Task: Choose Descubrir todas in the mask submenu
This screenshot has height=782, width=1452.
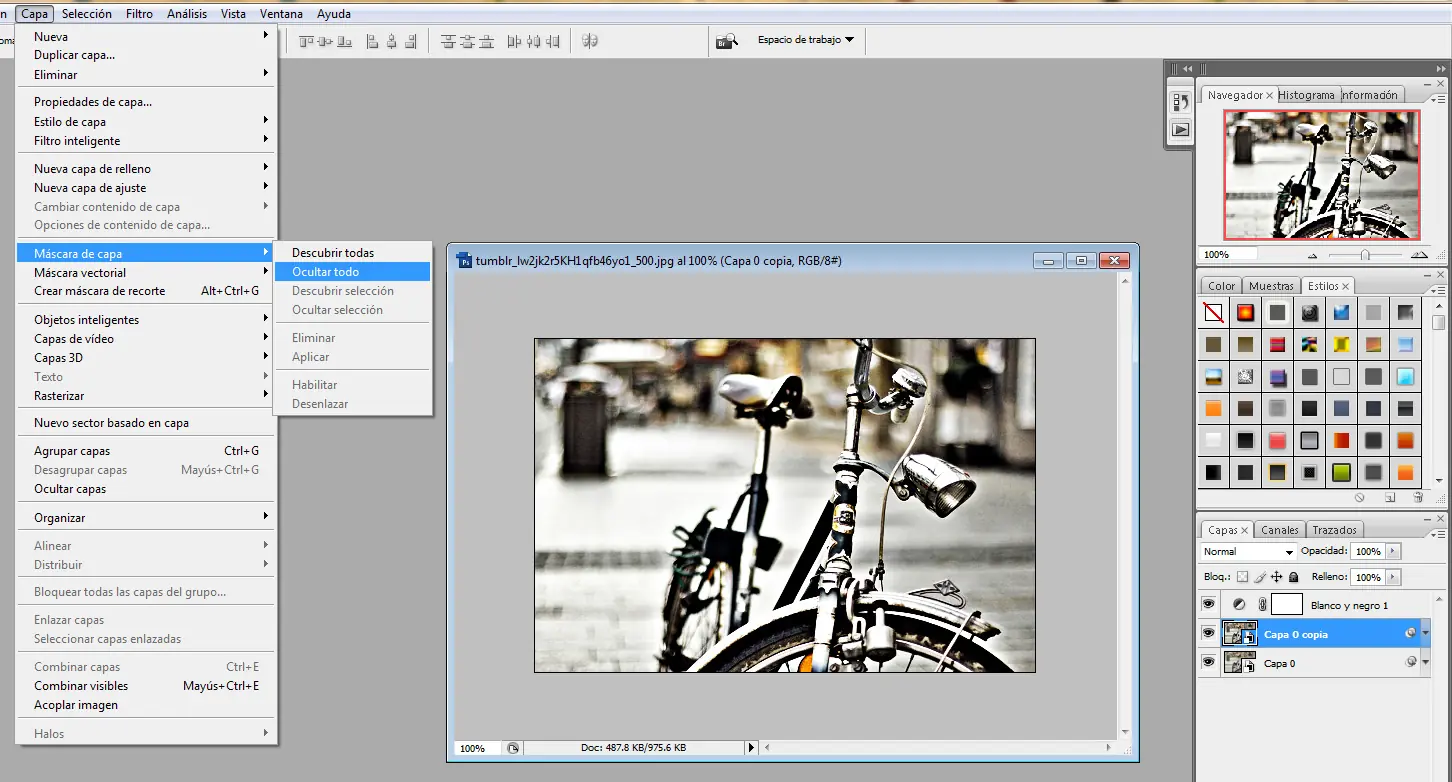Action: coord(352,253)
